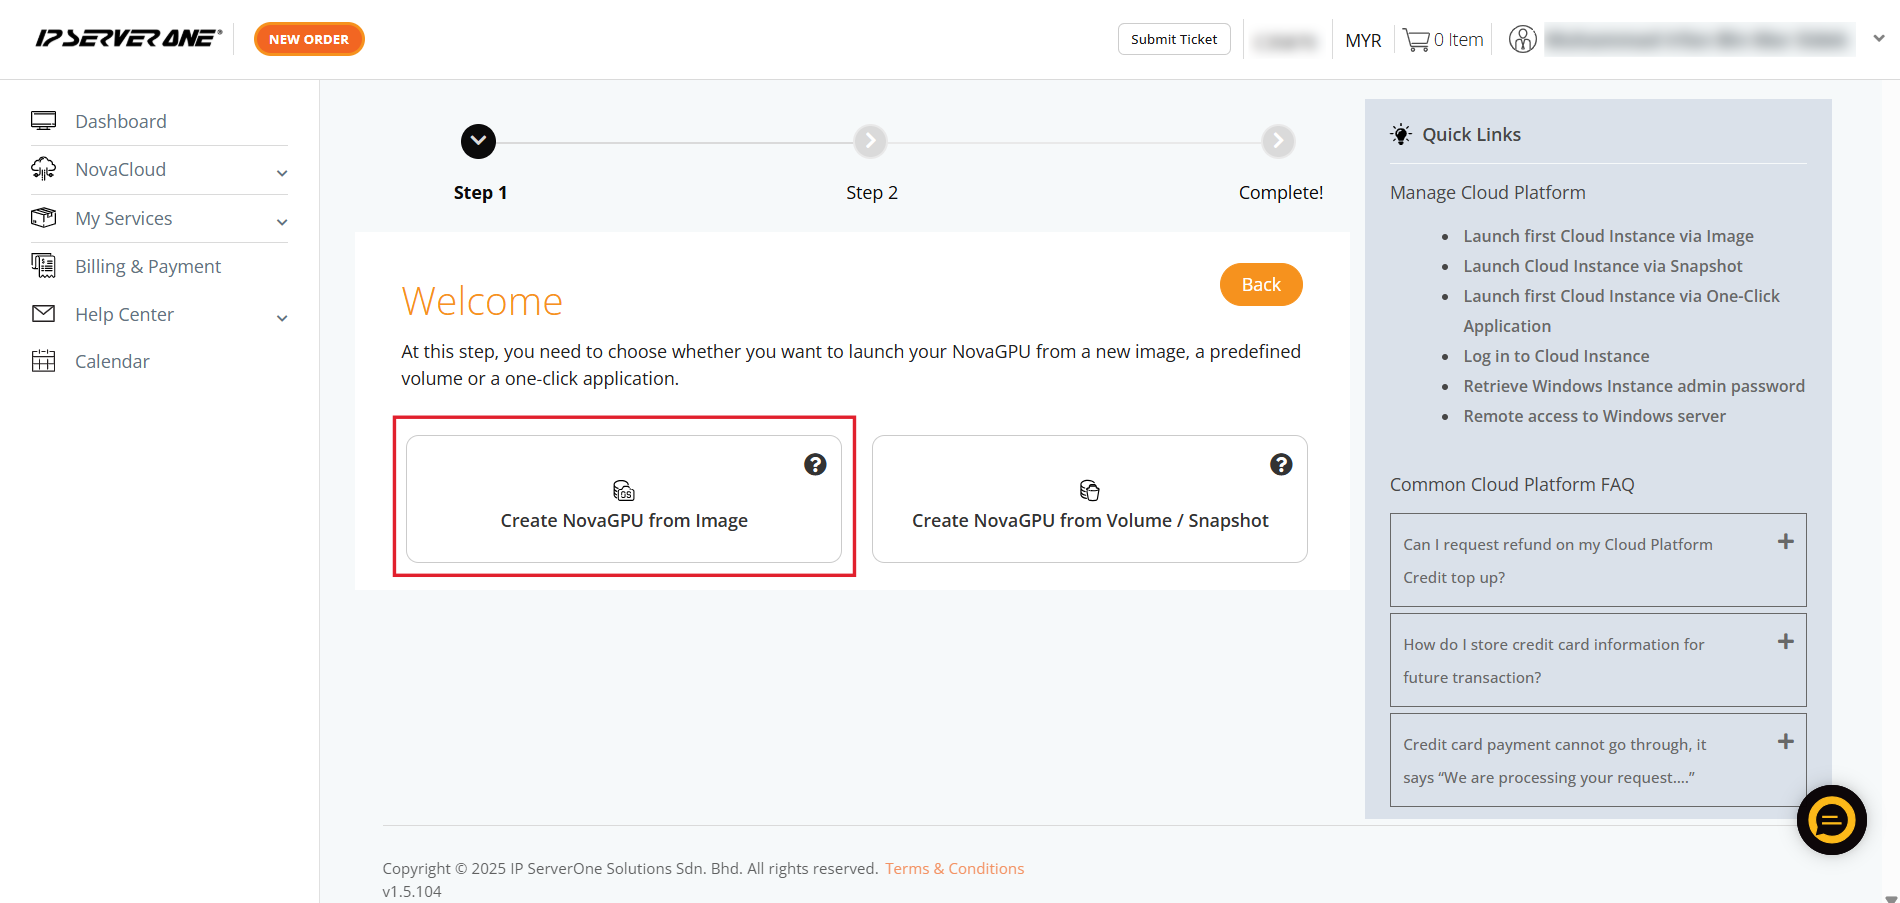Open the MYR currency selector
This screenshot has width=1900, height=903.
[x=1363, y=40]
